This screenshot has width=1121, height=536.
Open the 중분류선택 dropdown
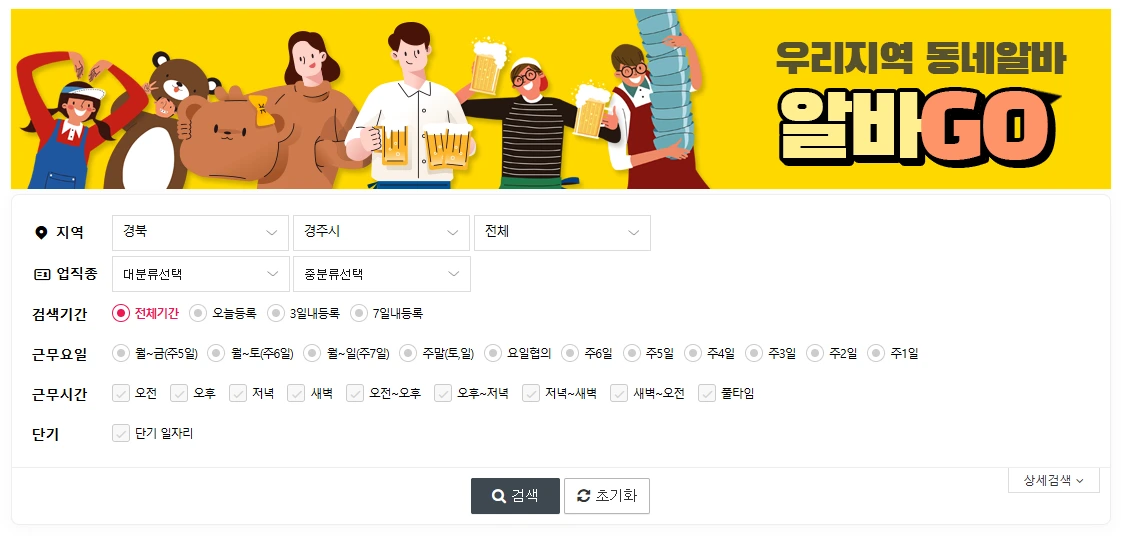382,274
